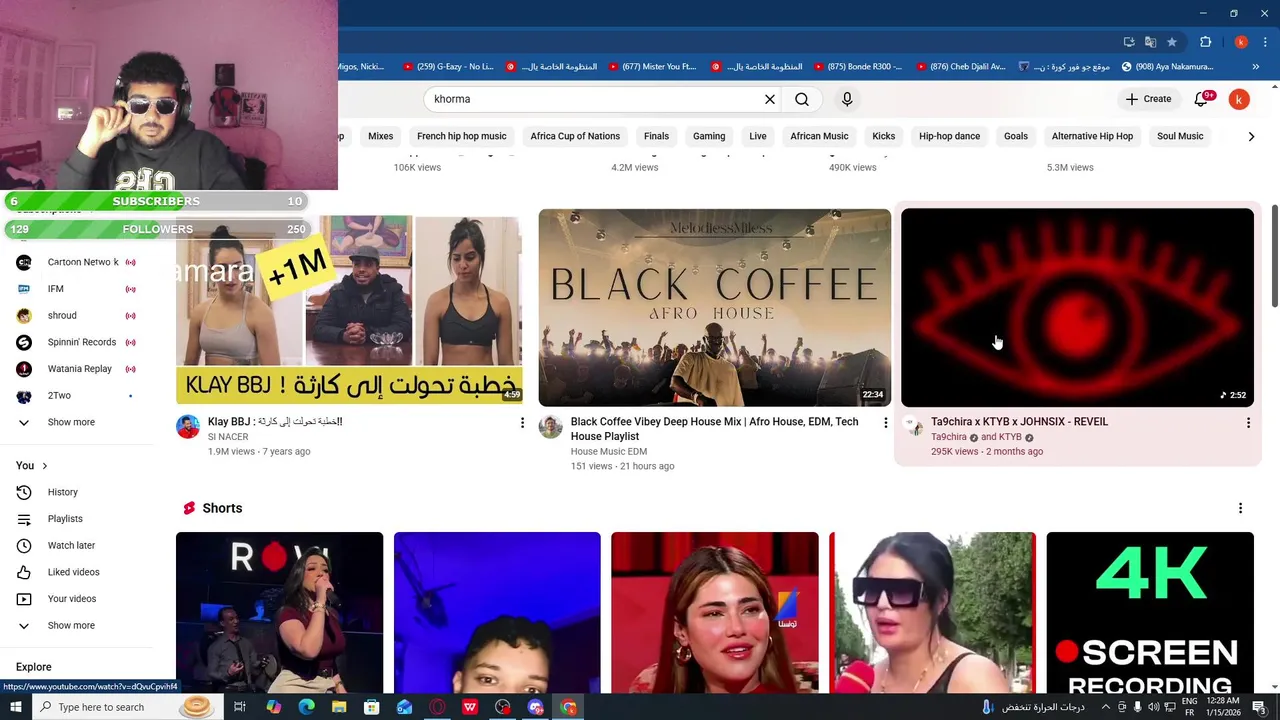Viewport: 1280px width, 720px height.
Task: Select the Soul Music chip
Action: [1180, 136]
